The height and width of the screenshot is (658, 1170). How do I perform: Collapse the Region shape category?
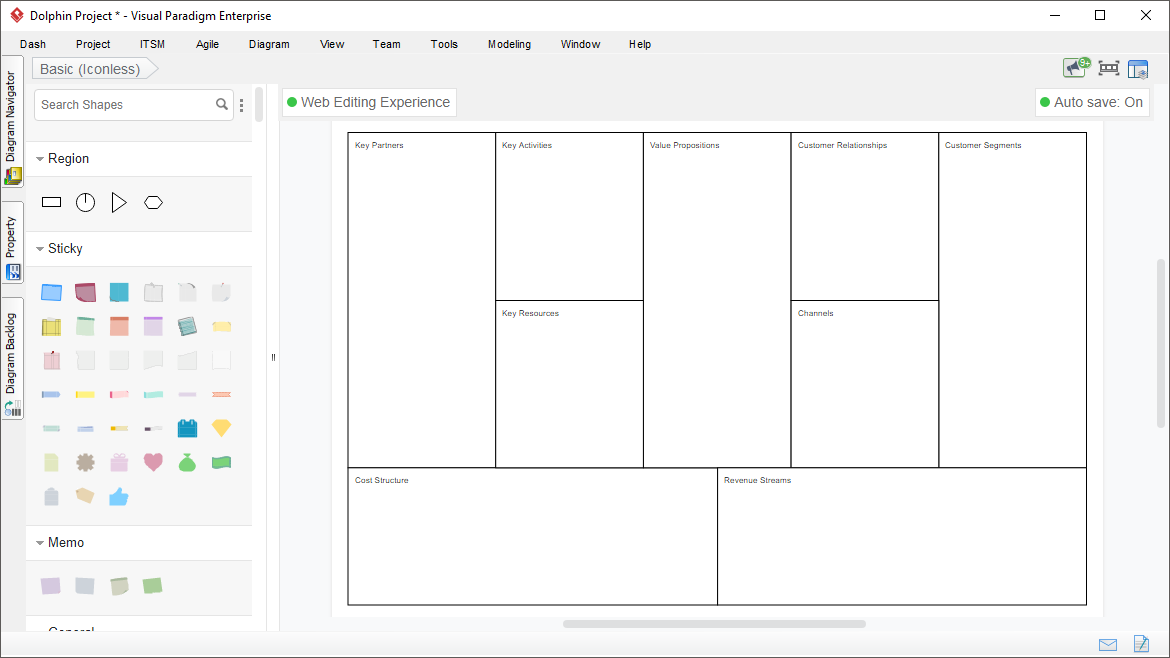point(40,159)
